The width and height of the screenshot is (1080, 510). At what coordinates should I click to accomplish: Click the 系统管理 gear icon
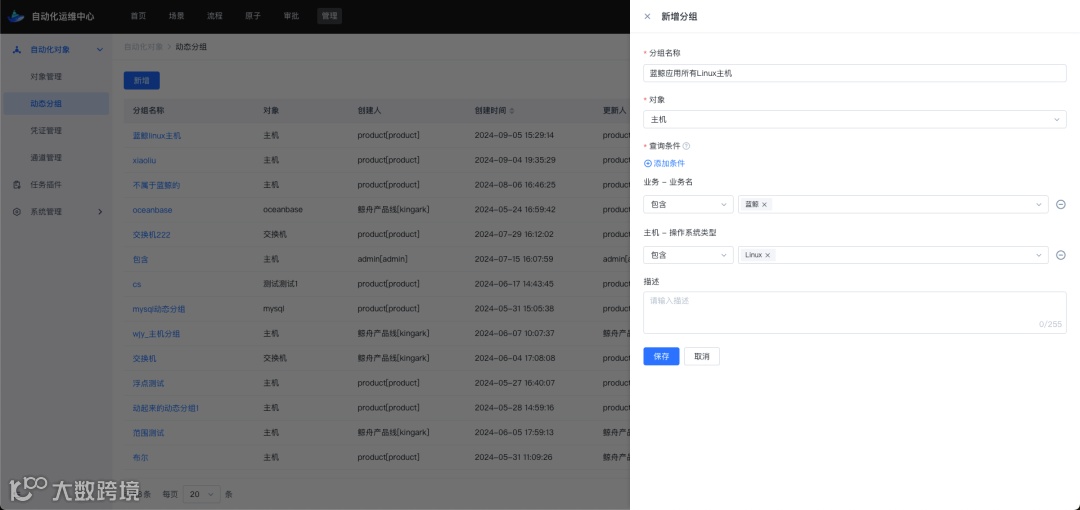tap(17, 212)
